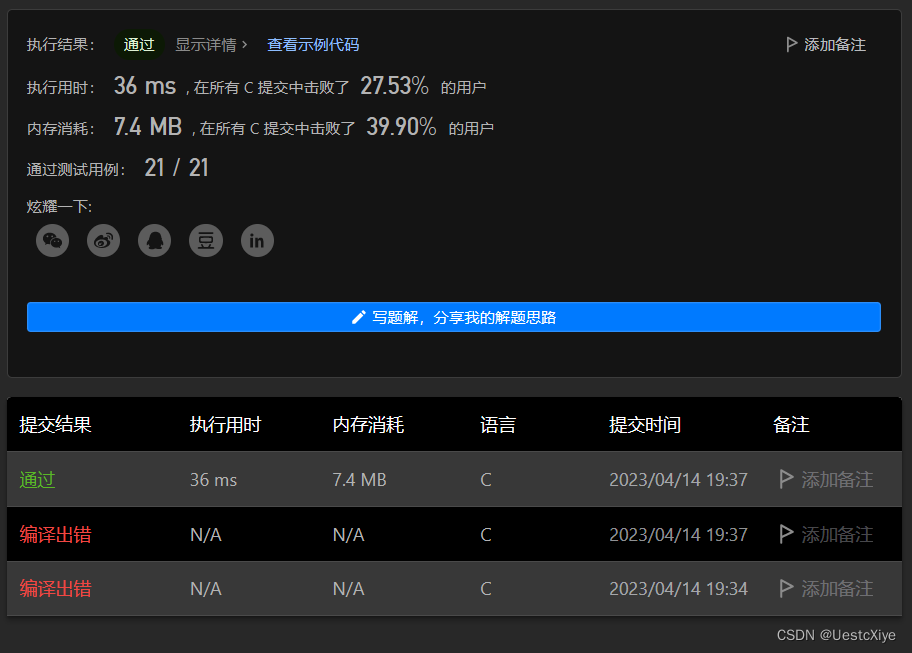The image size is (912, 653).
Task: Expand 显示详情 details chevron
Action: (245, 44)
